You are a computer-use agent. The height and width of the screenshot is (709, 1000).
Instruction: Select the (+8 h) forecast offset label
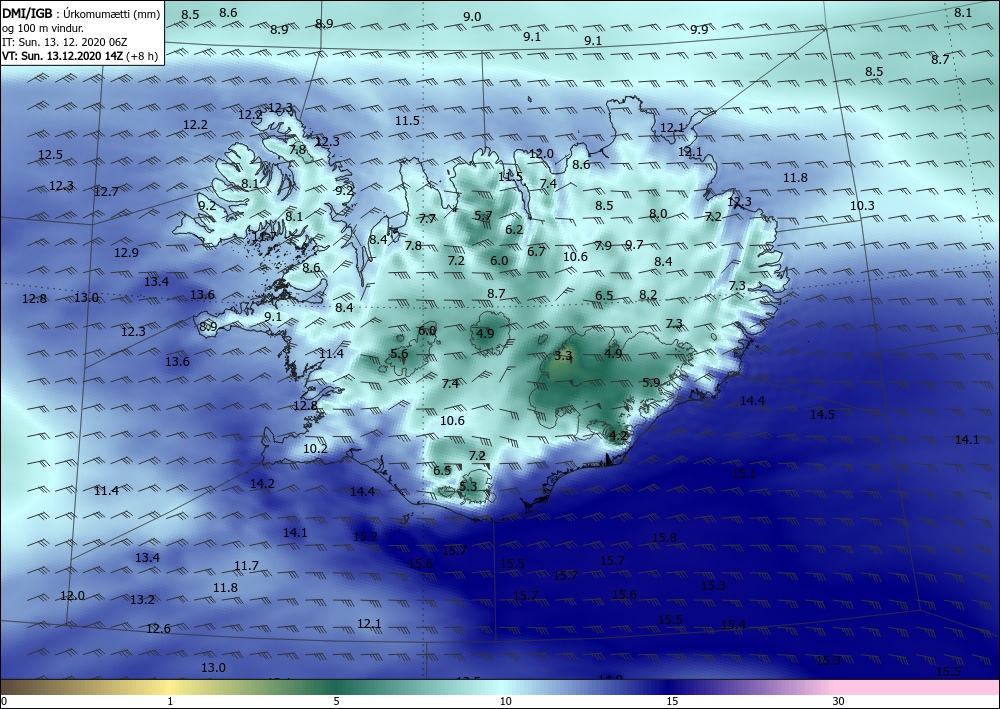[144, 55]
